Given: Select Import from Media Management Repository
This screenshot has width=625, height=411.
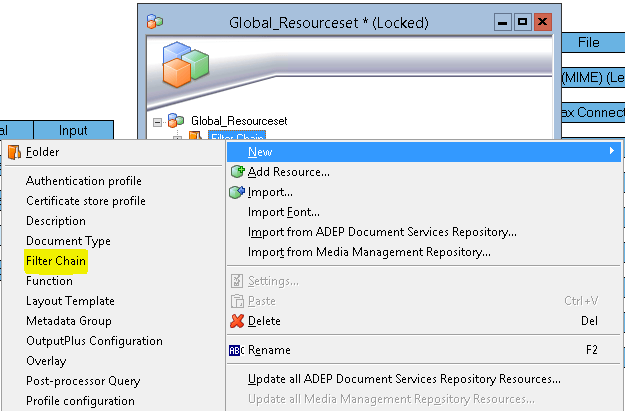Looking at the screenshot, I should 369,252.
